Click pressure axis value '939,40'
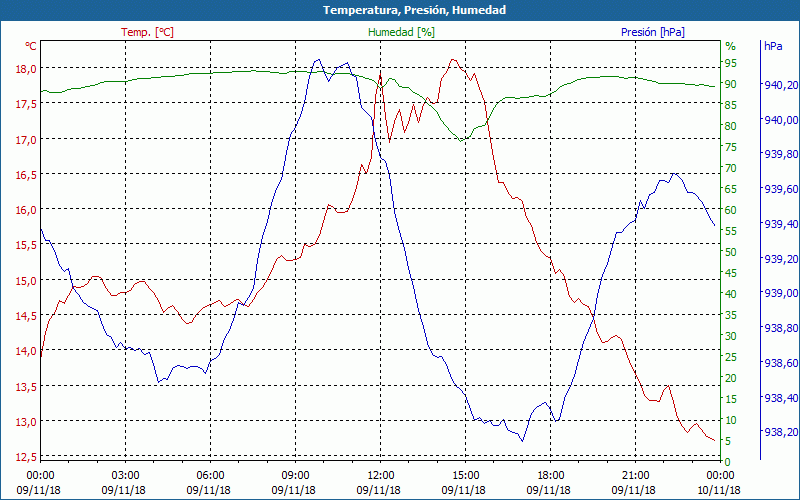 coord(781,223)
